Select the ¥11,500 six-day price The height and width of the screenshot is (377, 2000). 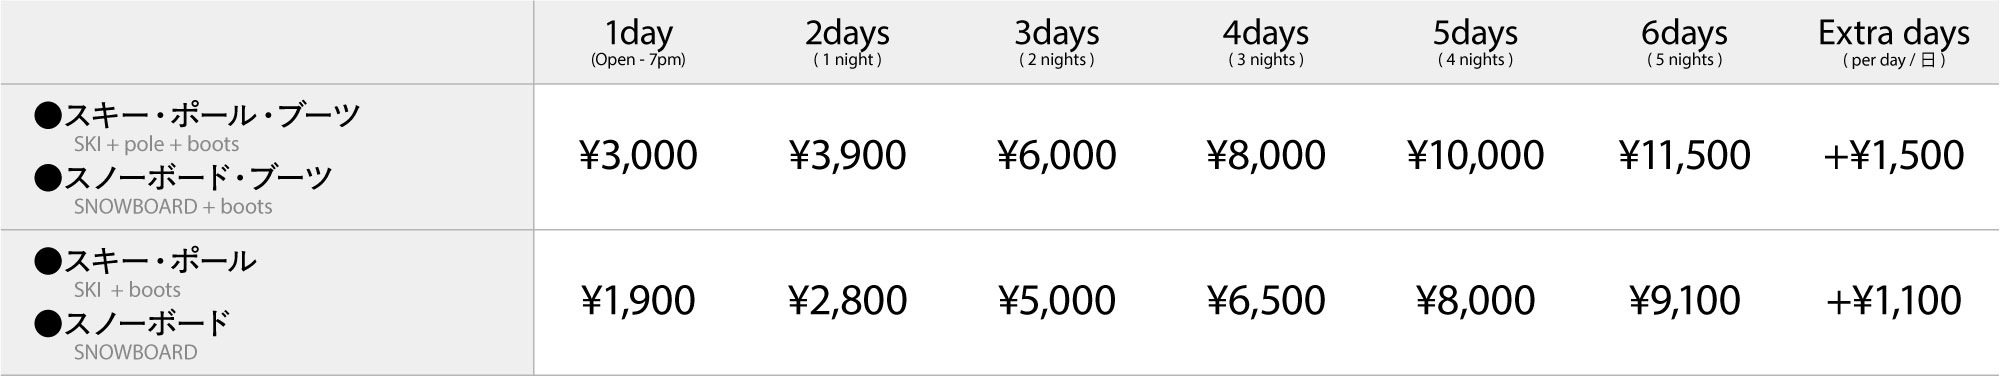click(x=1684, y=155)
